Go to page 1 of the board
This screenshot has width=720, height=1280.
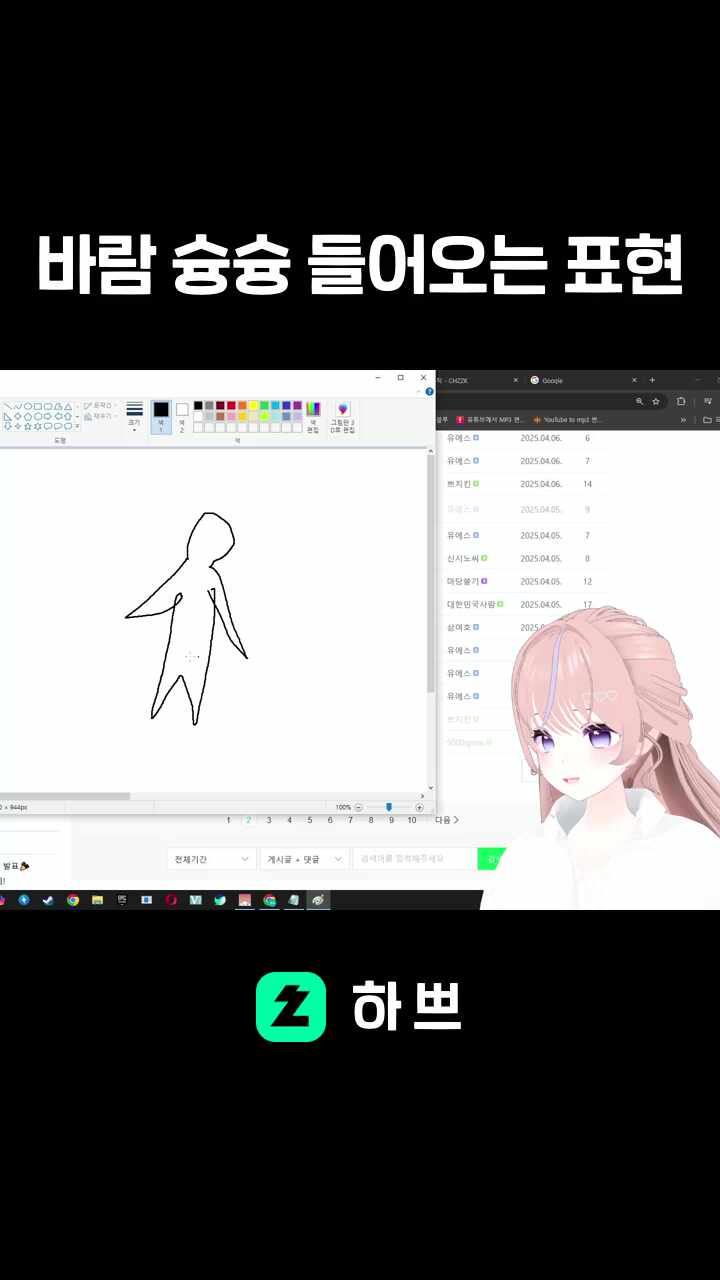[x=228, y=820]
